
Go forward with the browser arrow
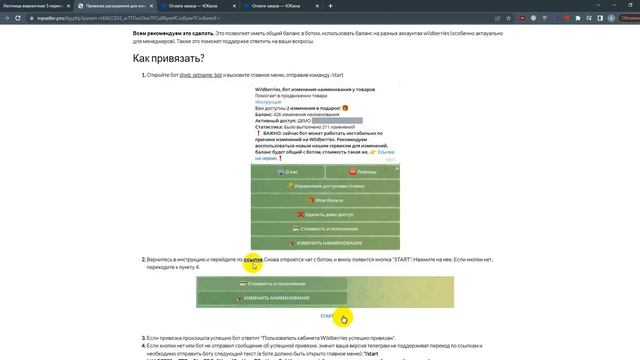click(x=7, y=18)
